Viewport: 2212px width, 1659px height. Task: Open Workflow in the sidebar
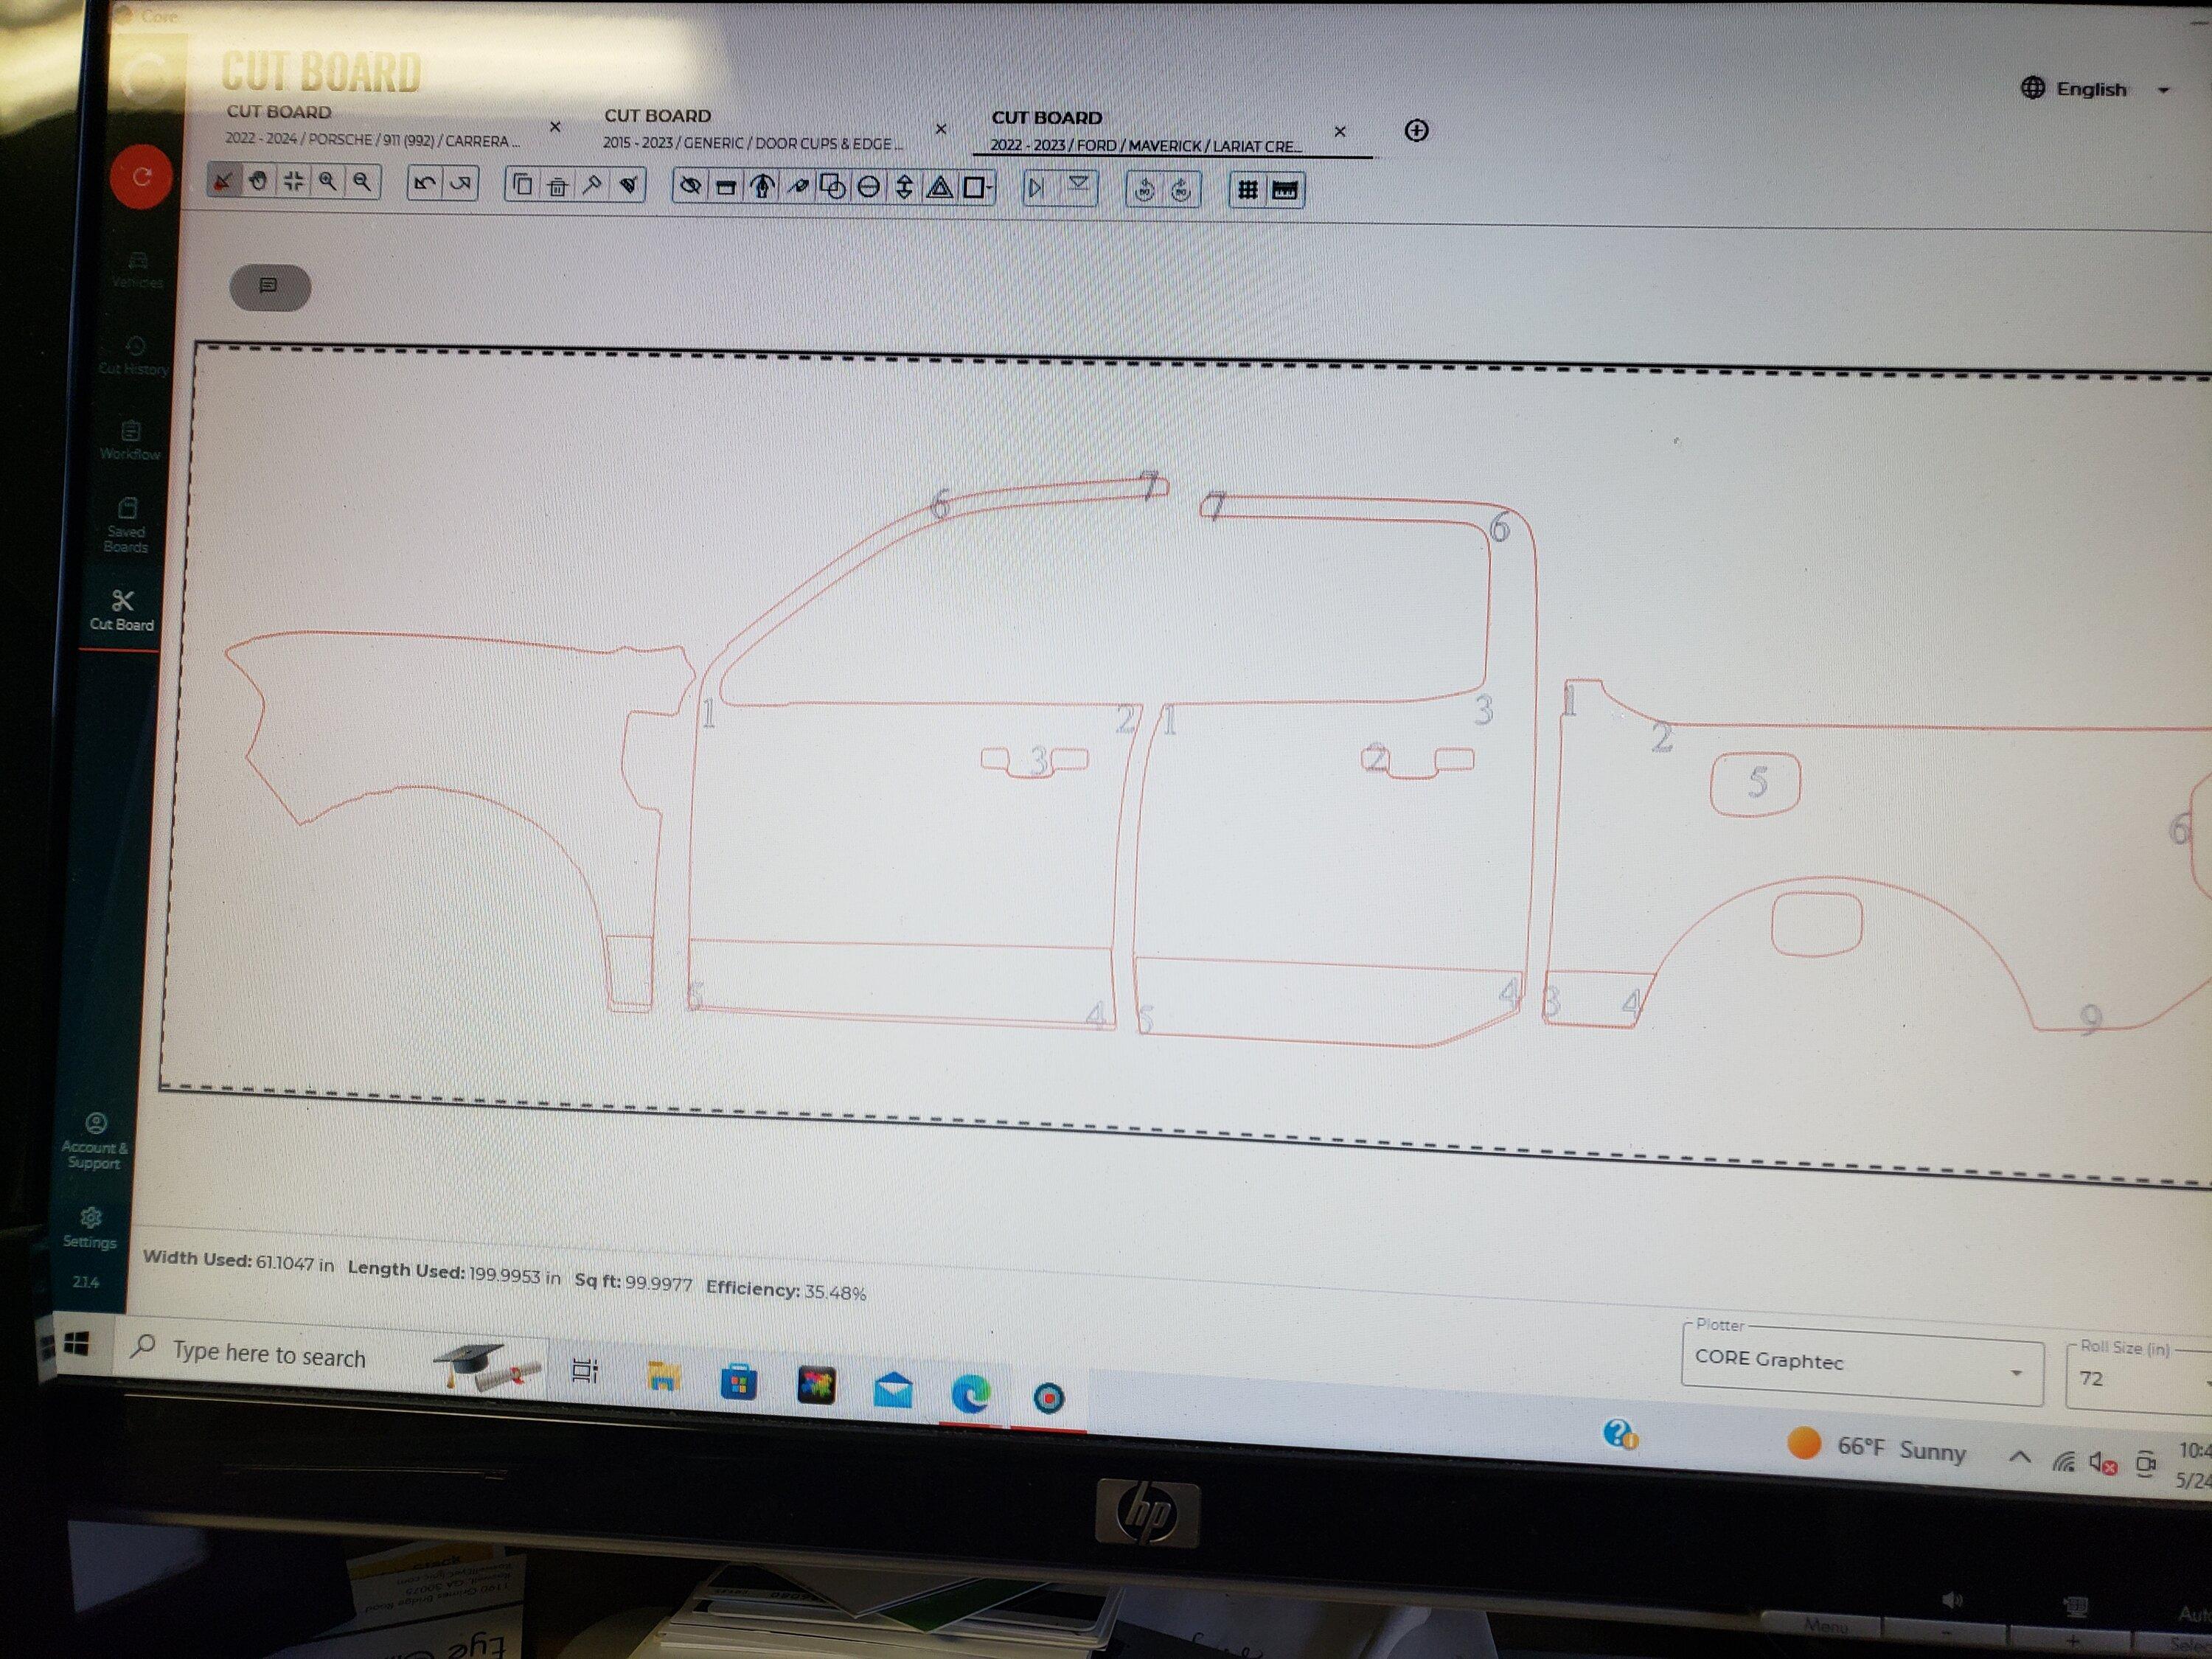tap(130, 441)
